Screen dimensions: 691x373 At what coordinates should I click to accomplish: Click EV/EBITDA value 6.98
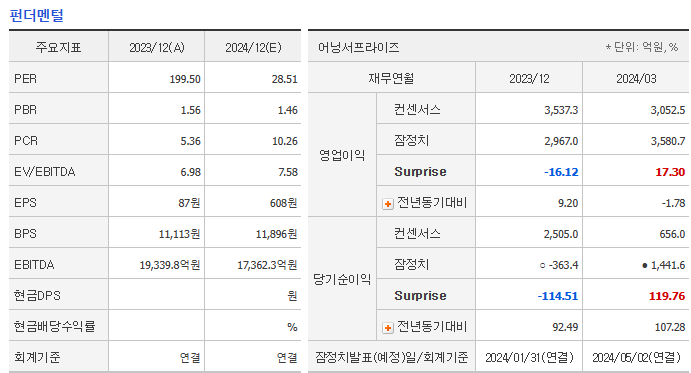(190, 172)
